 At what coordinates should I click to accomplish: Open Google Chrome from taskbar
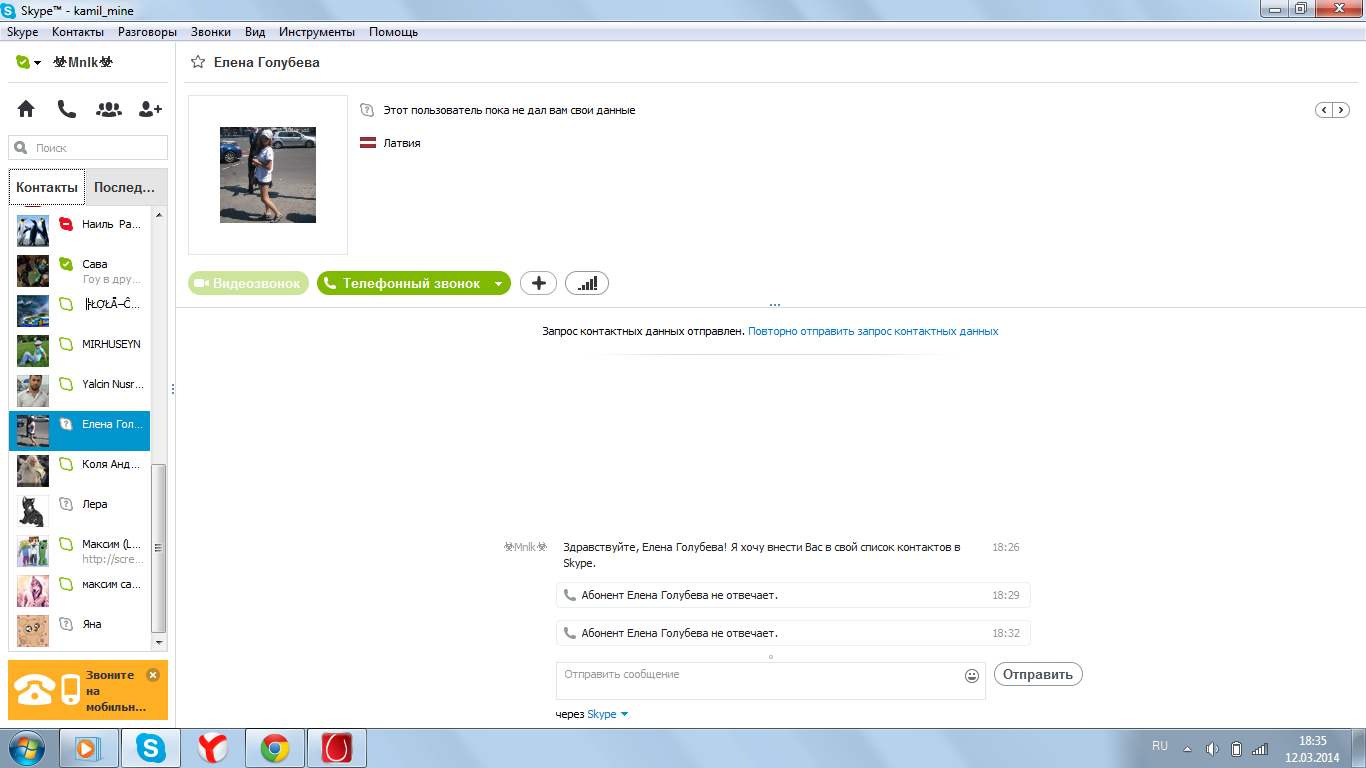[275, 748]
